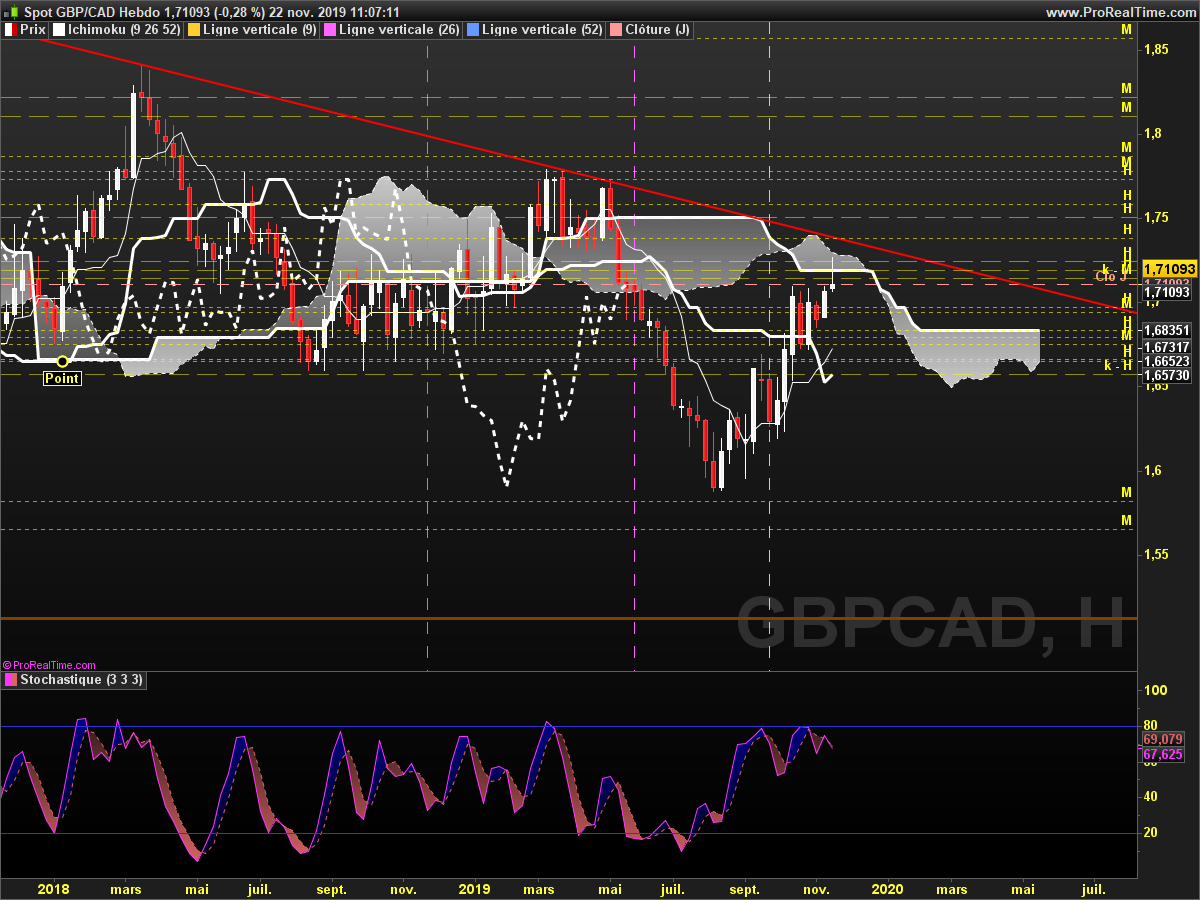This screenshot has width=1200, height=900.
Task: Click the sept. label between 2018 and 2019
Action: coord(331,889)
